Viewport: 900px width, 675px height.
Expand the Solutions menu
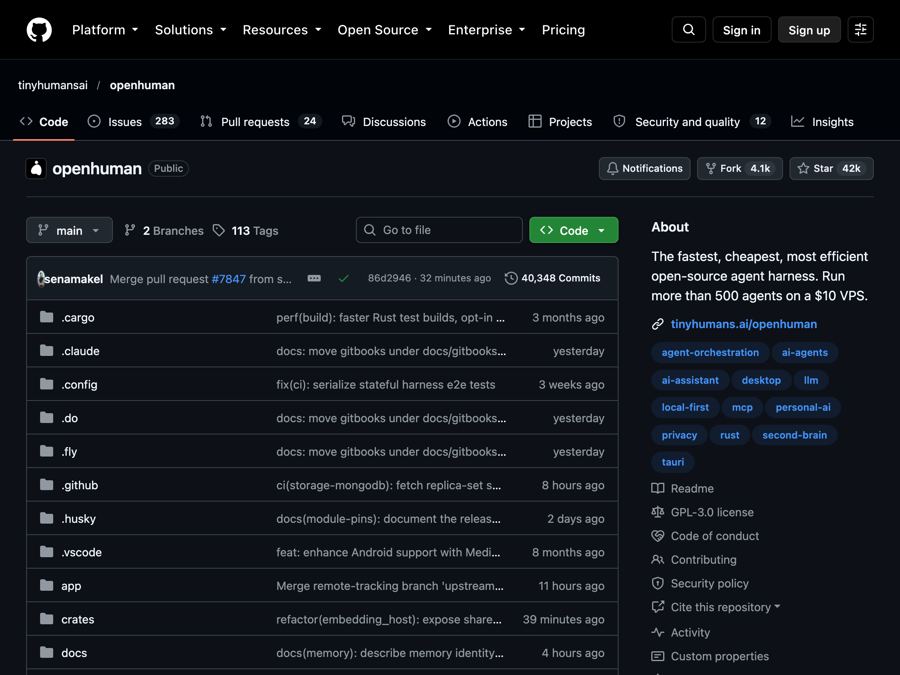point(190,30)
